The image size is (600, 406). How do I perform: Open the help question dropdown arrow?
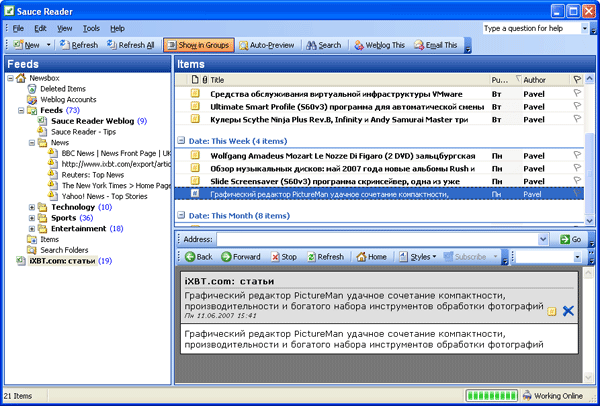pos(585,28)
